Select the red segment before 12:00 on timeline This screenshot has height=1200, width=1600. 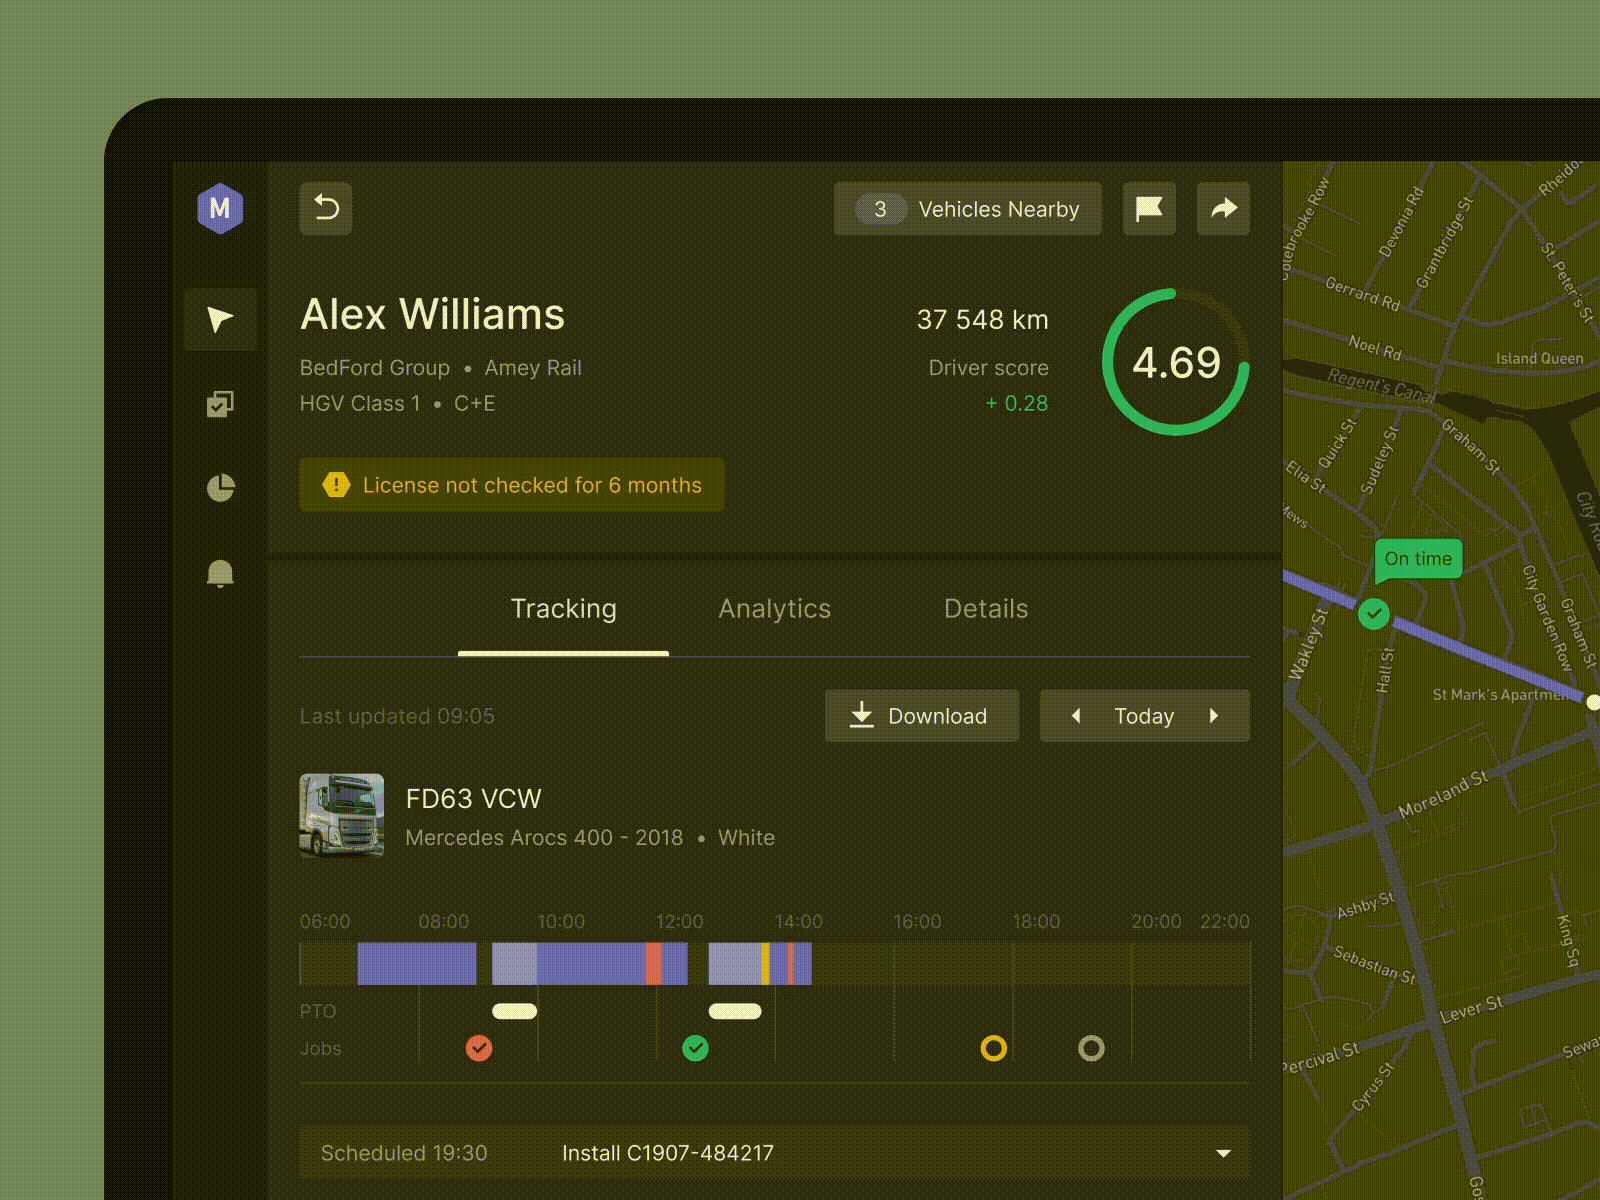(x=653, y=964)
